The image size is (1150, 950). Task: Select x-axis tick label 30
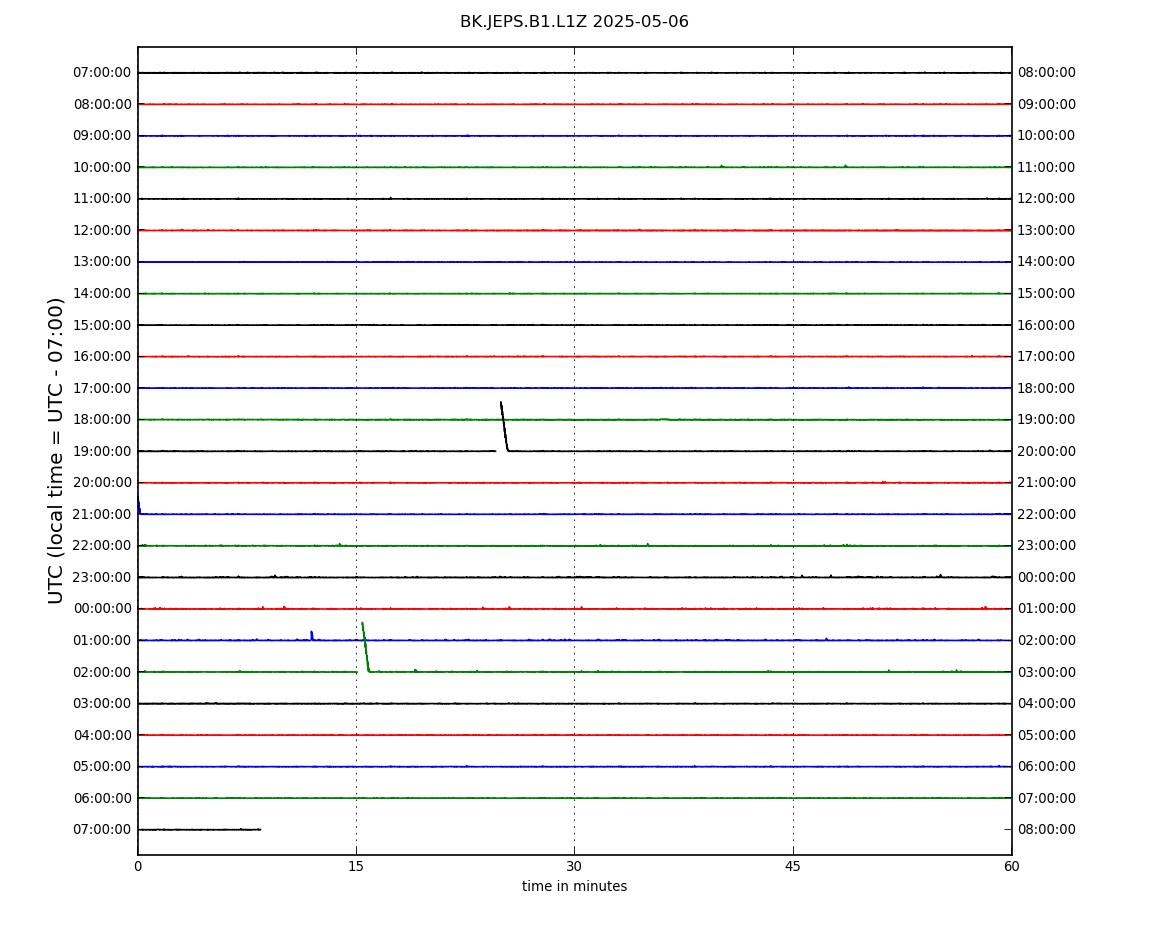point(574,866)
